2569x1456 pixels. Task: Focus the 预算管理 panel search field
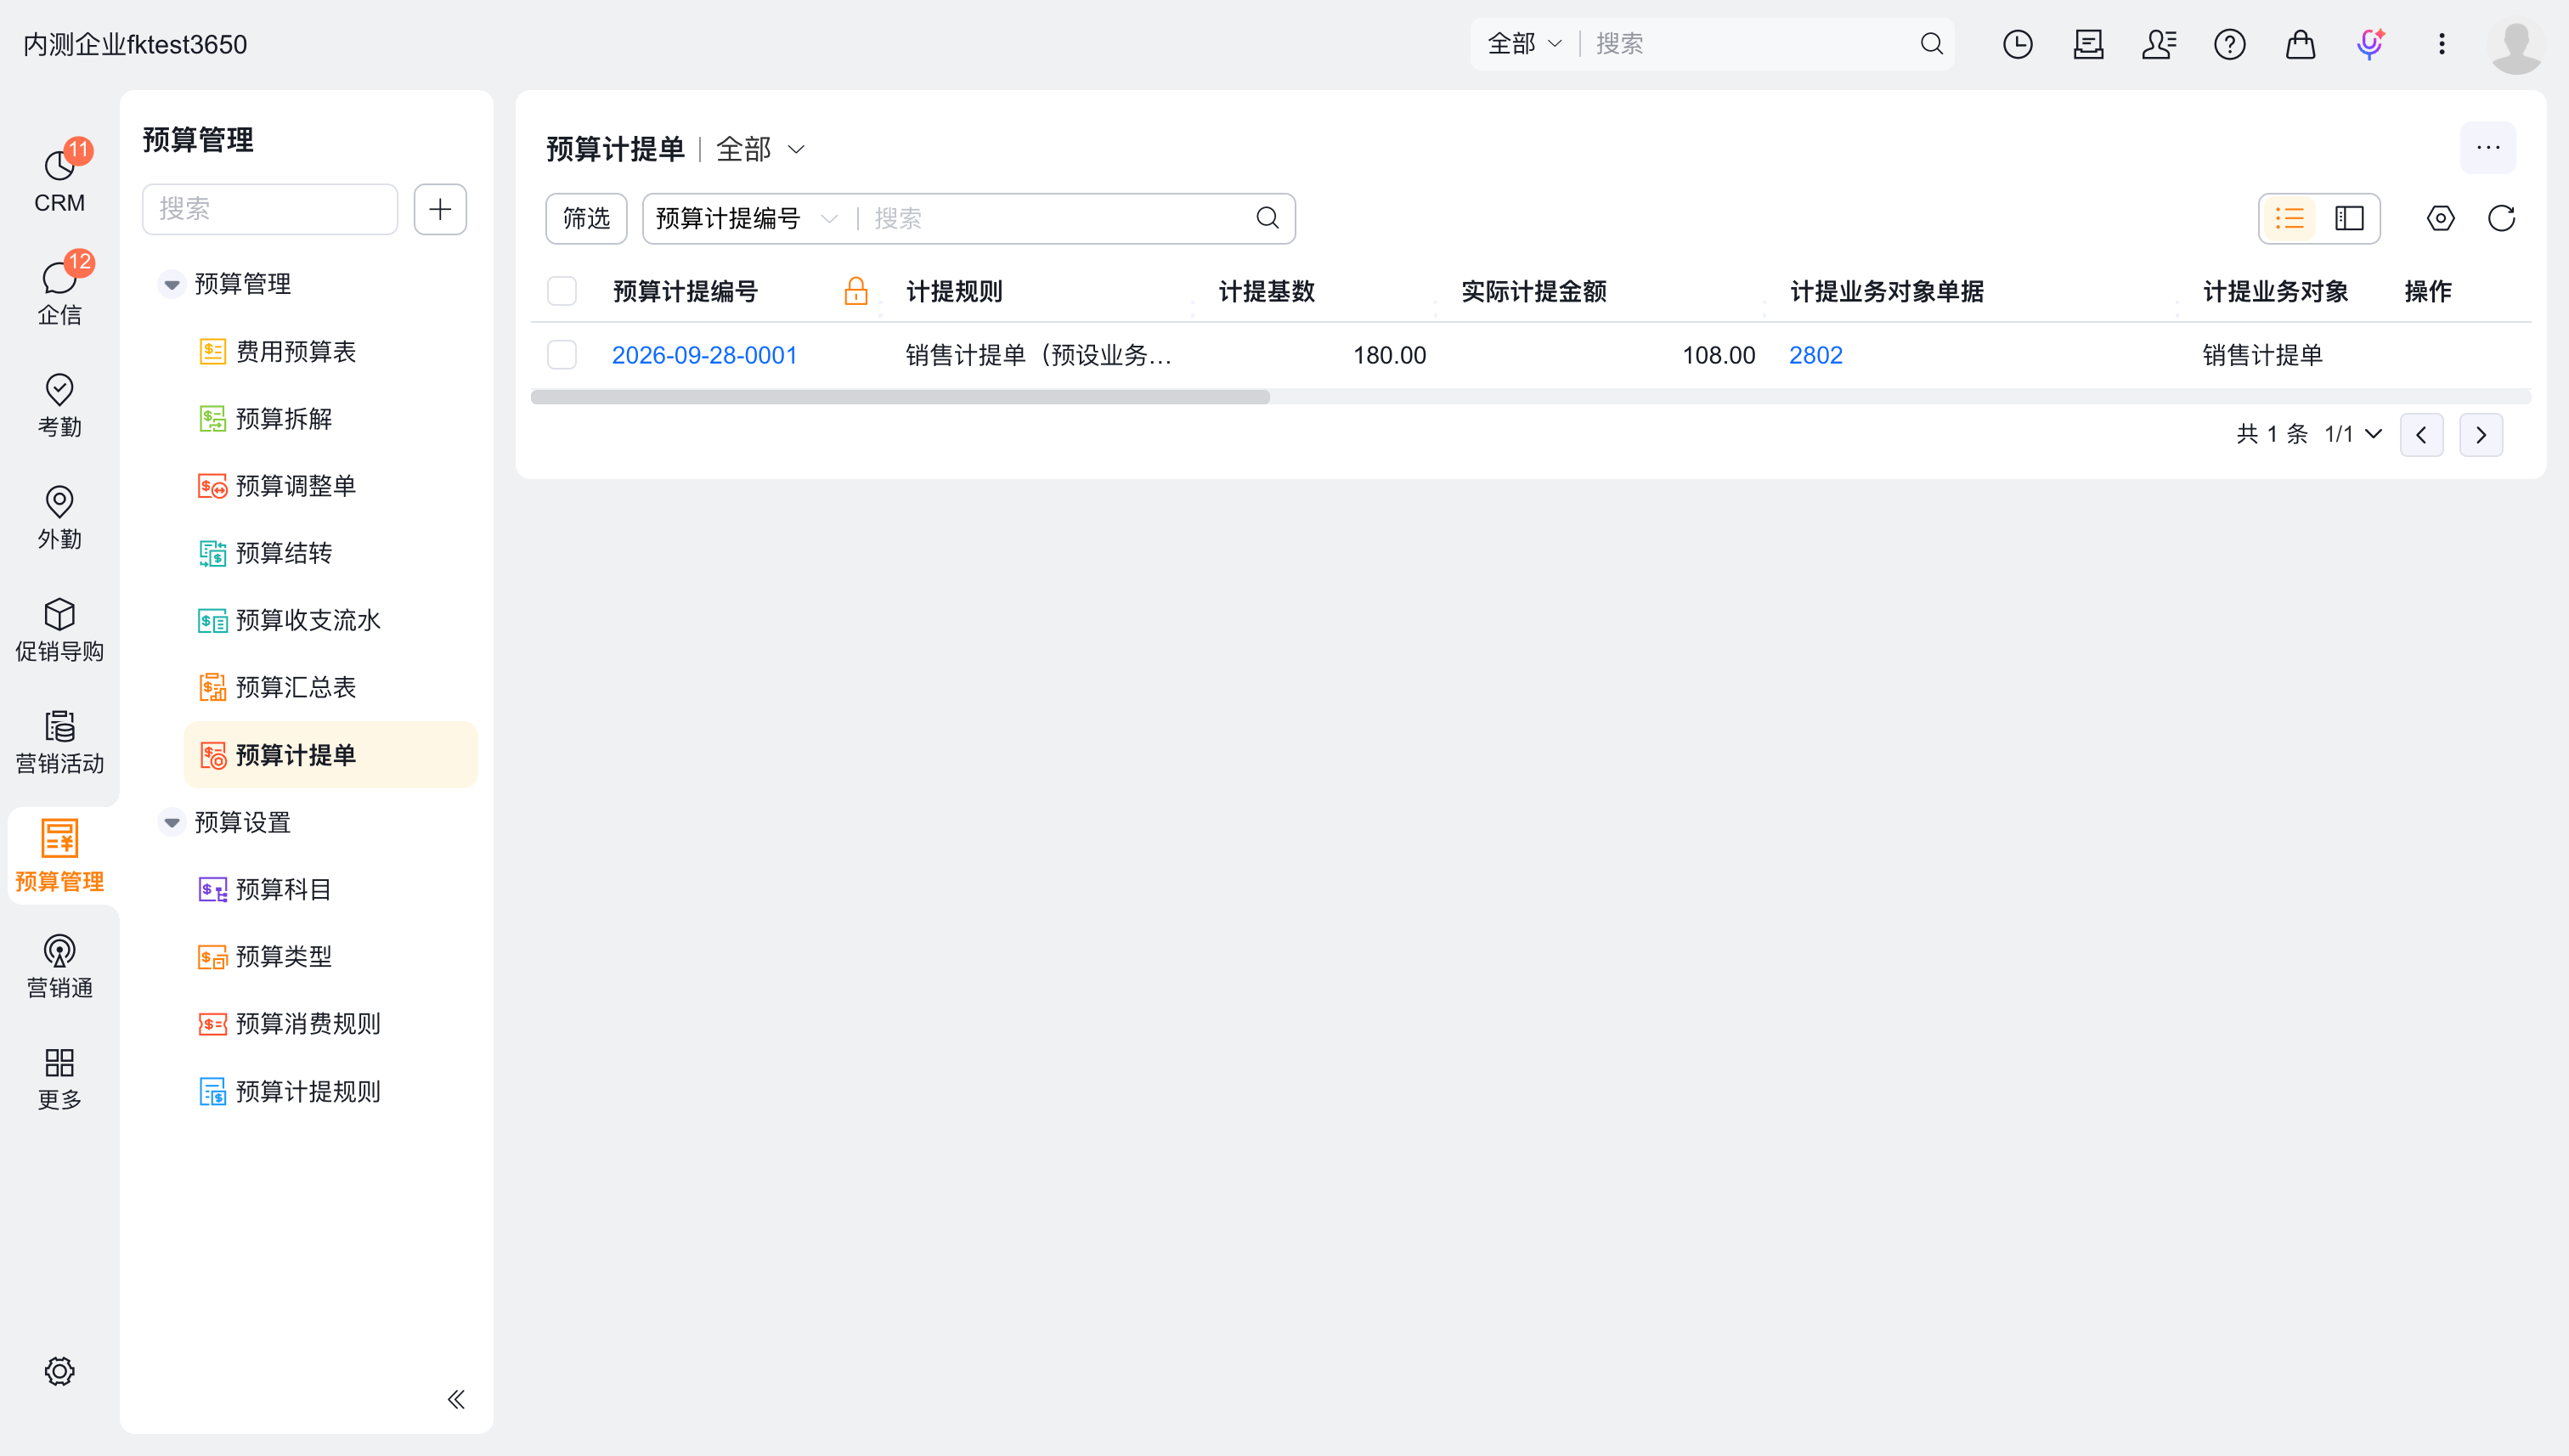270,209
